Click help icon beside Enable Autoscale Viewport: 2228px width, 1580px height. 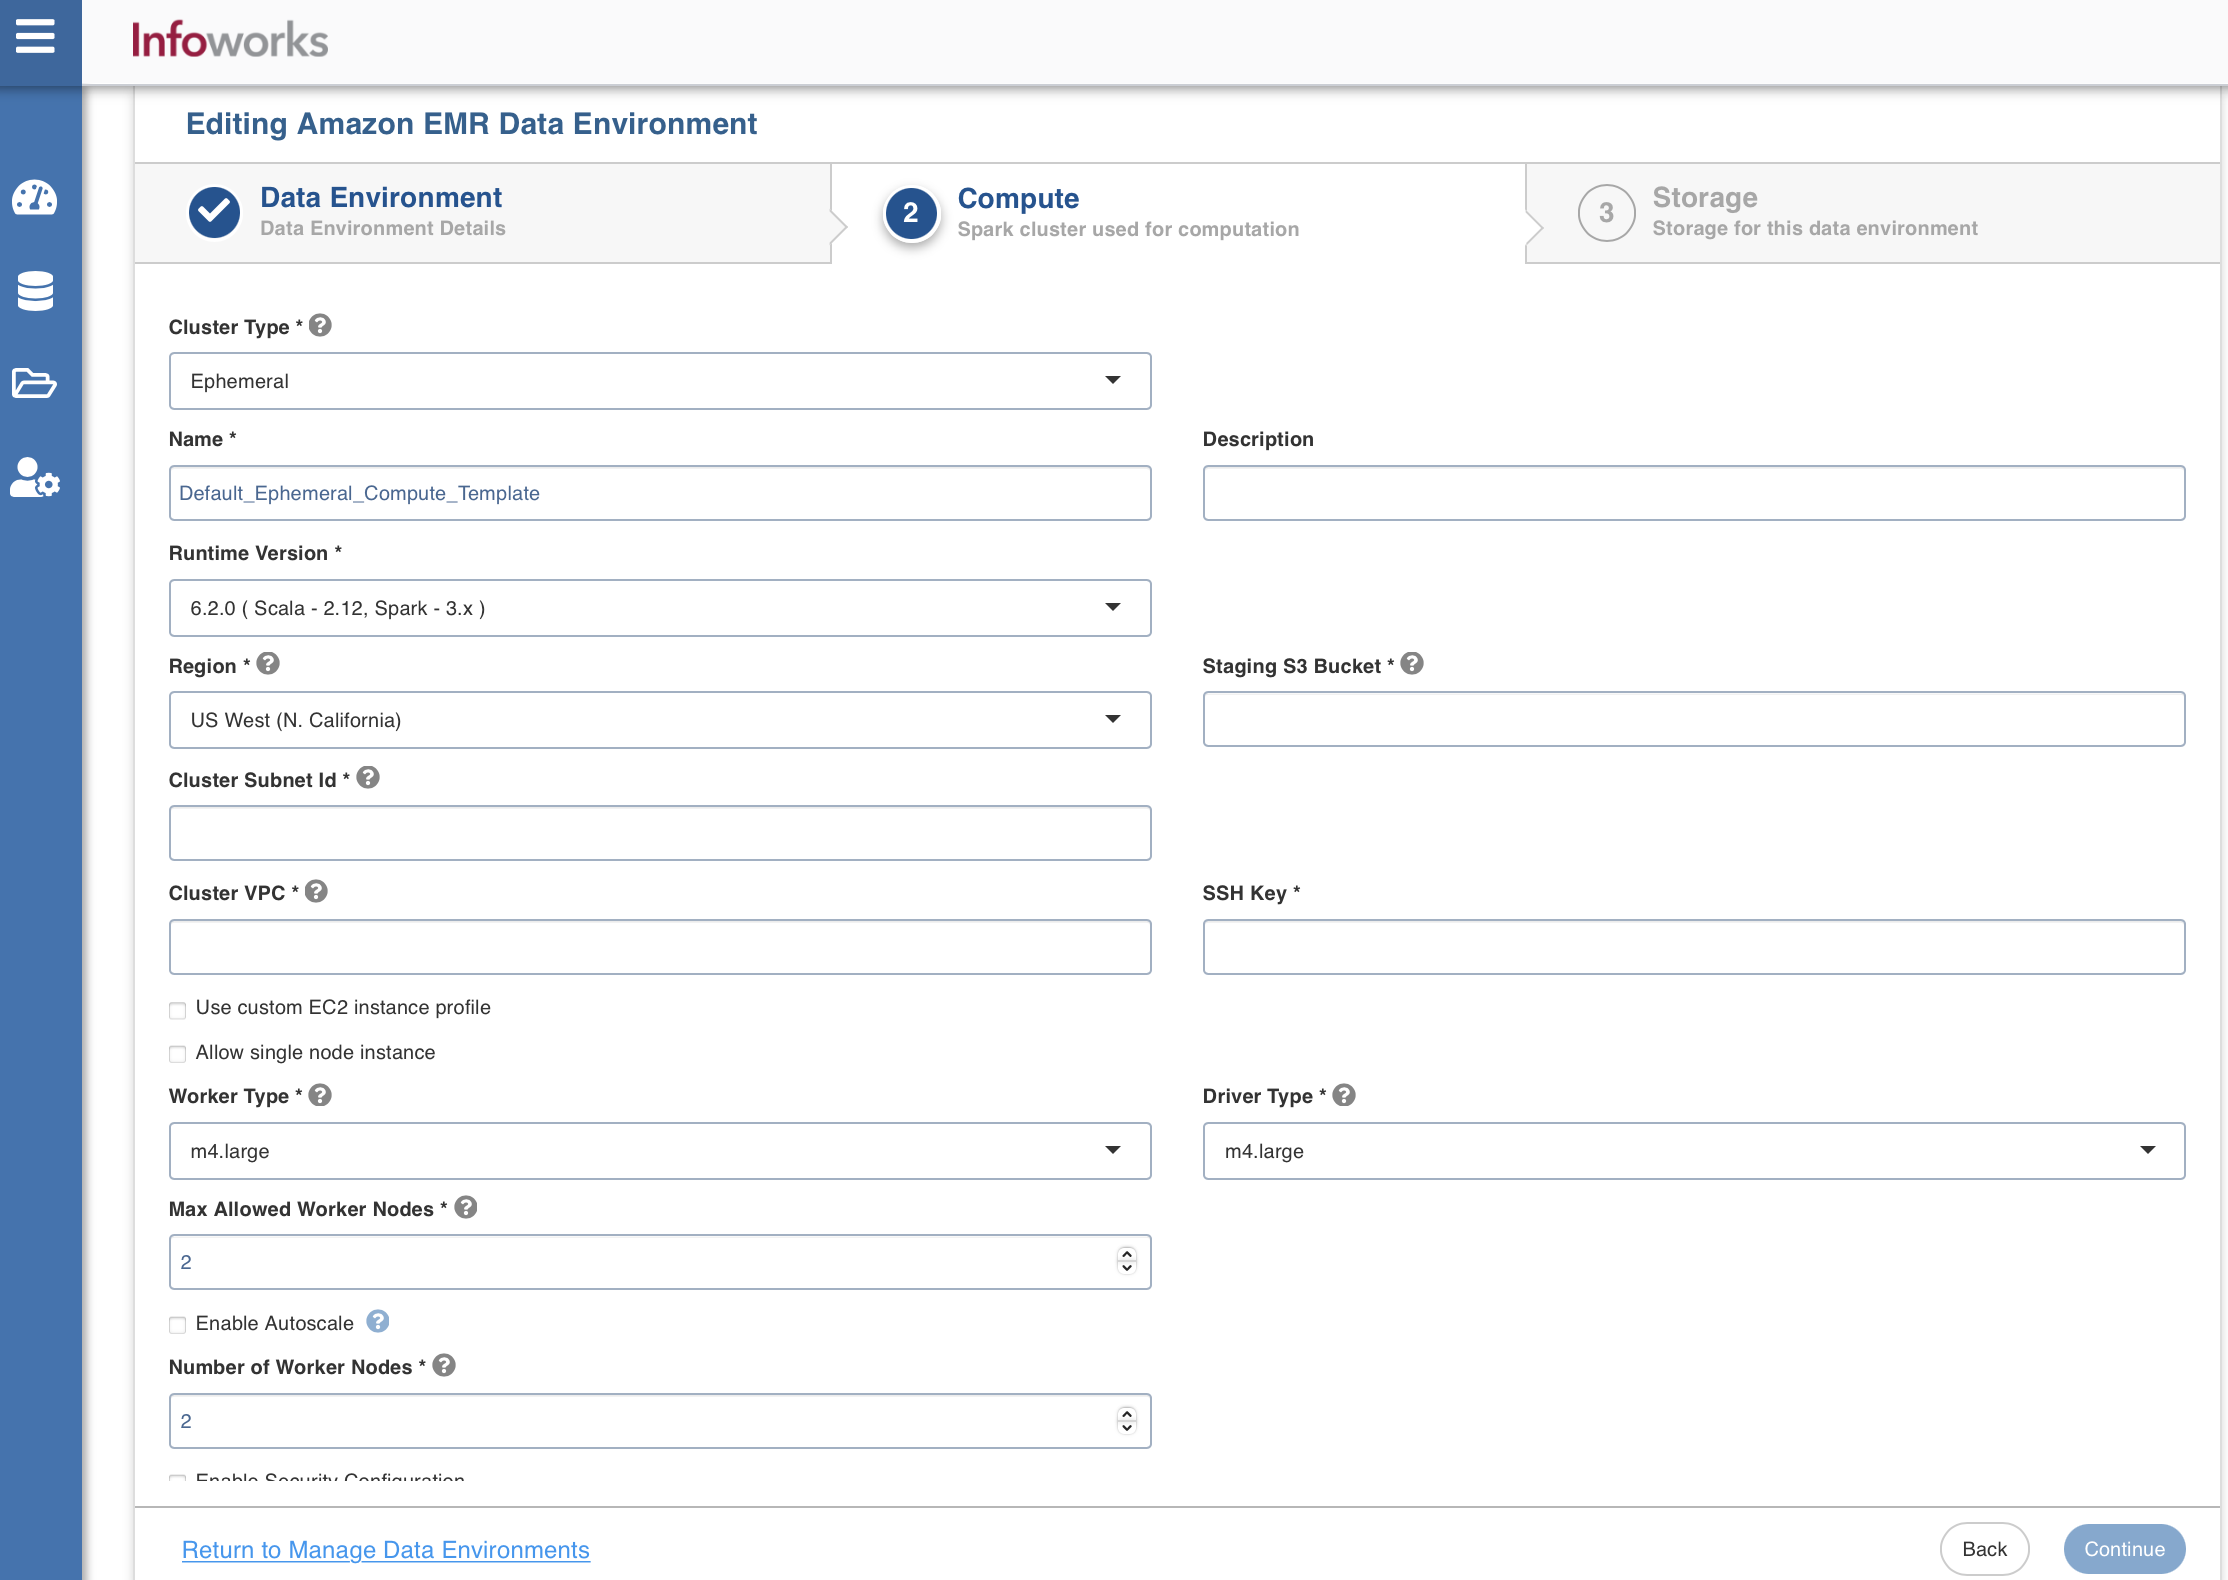pos(377,1322)
